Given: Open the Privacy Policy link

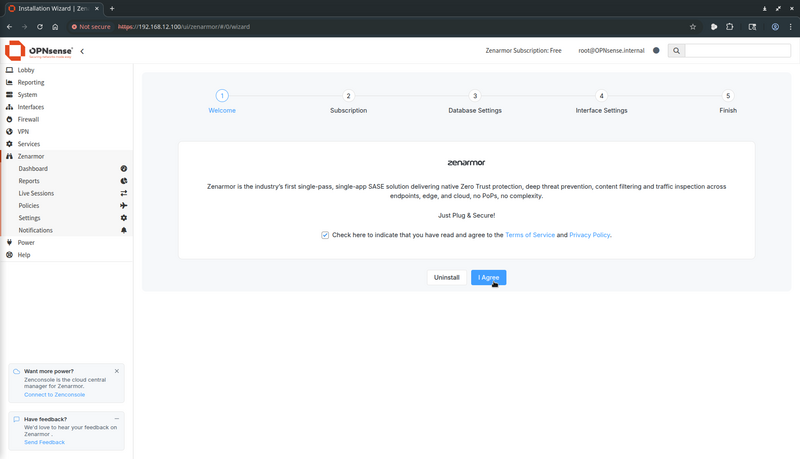Looking at the screenshot, I should [589, 235].
